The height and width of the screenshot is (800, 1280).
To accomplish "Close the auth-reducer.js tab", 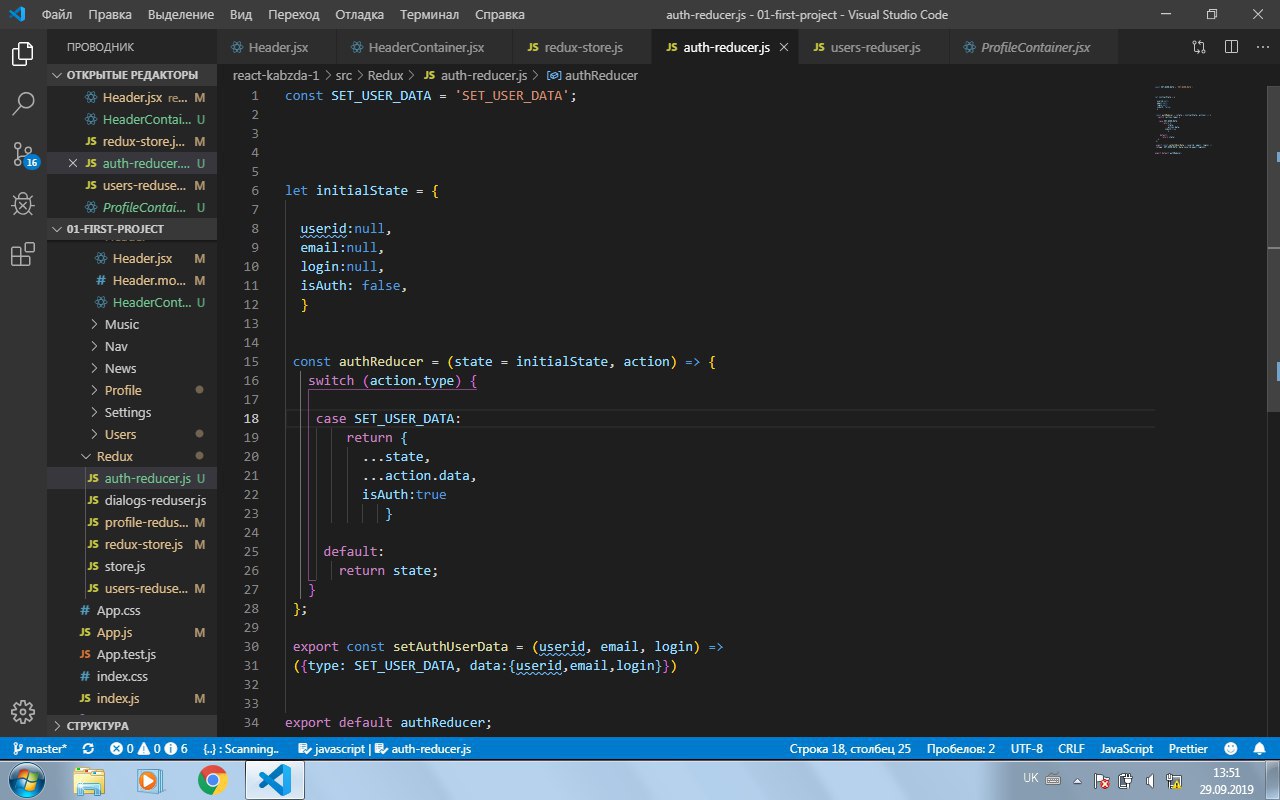I will (783, 47).
